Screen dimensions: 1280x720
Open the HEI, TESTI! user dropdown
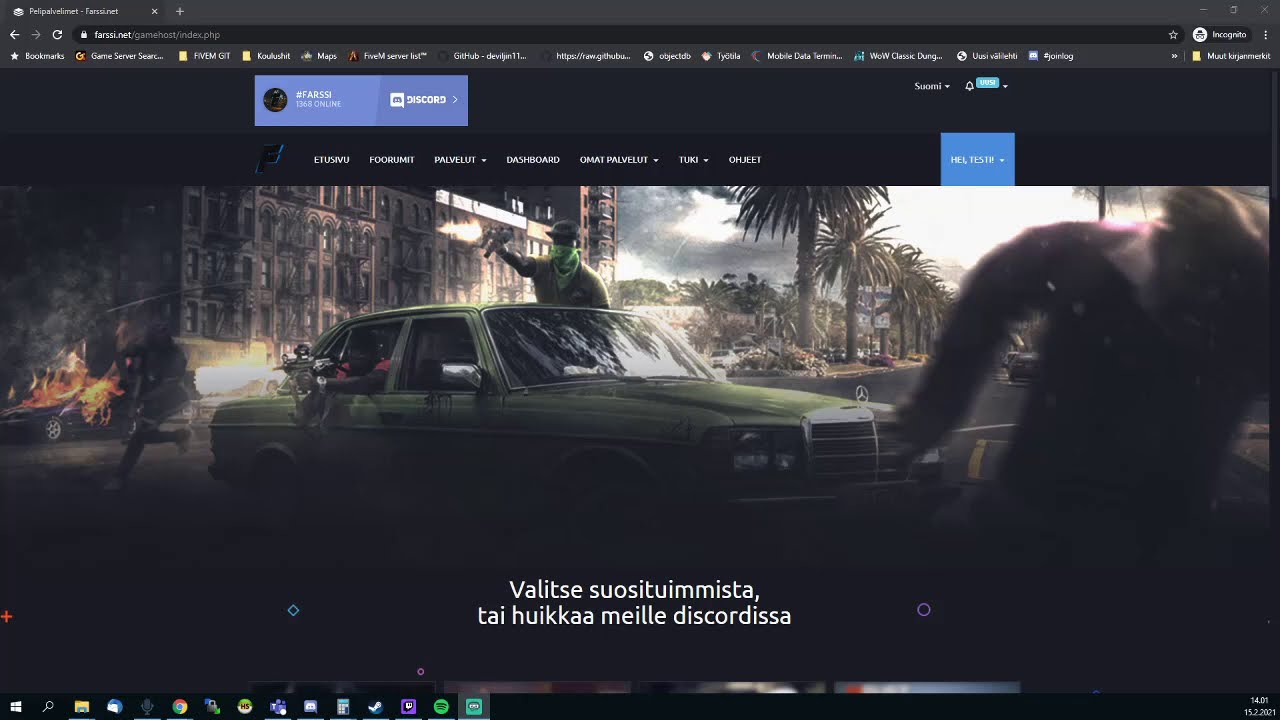point(977,159)
